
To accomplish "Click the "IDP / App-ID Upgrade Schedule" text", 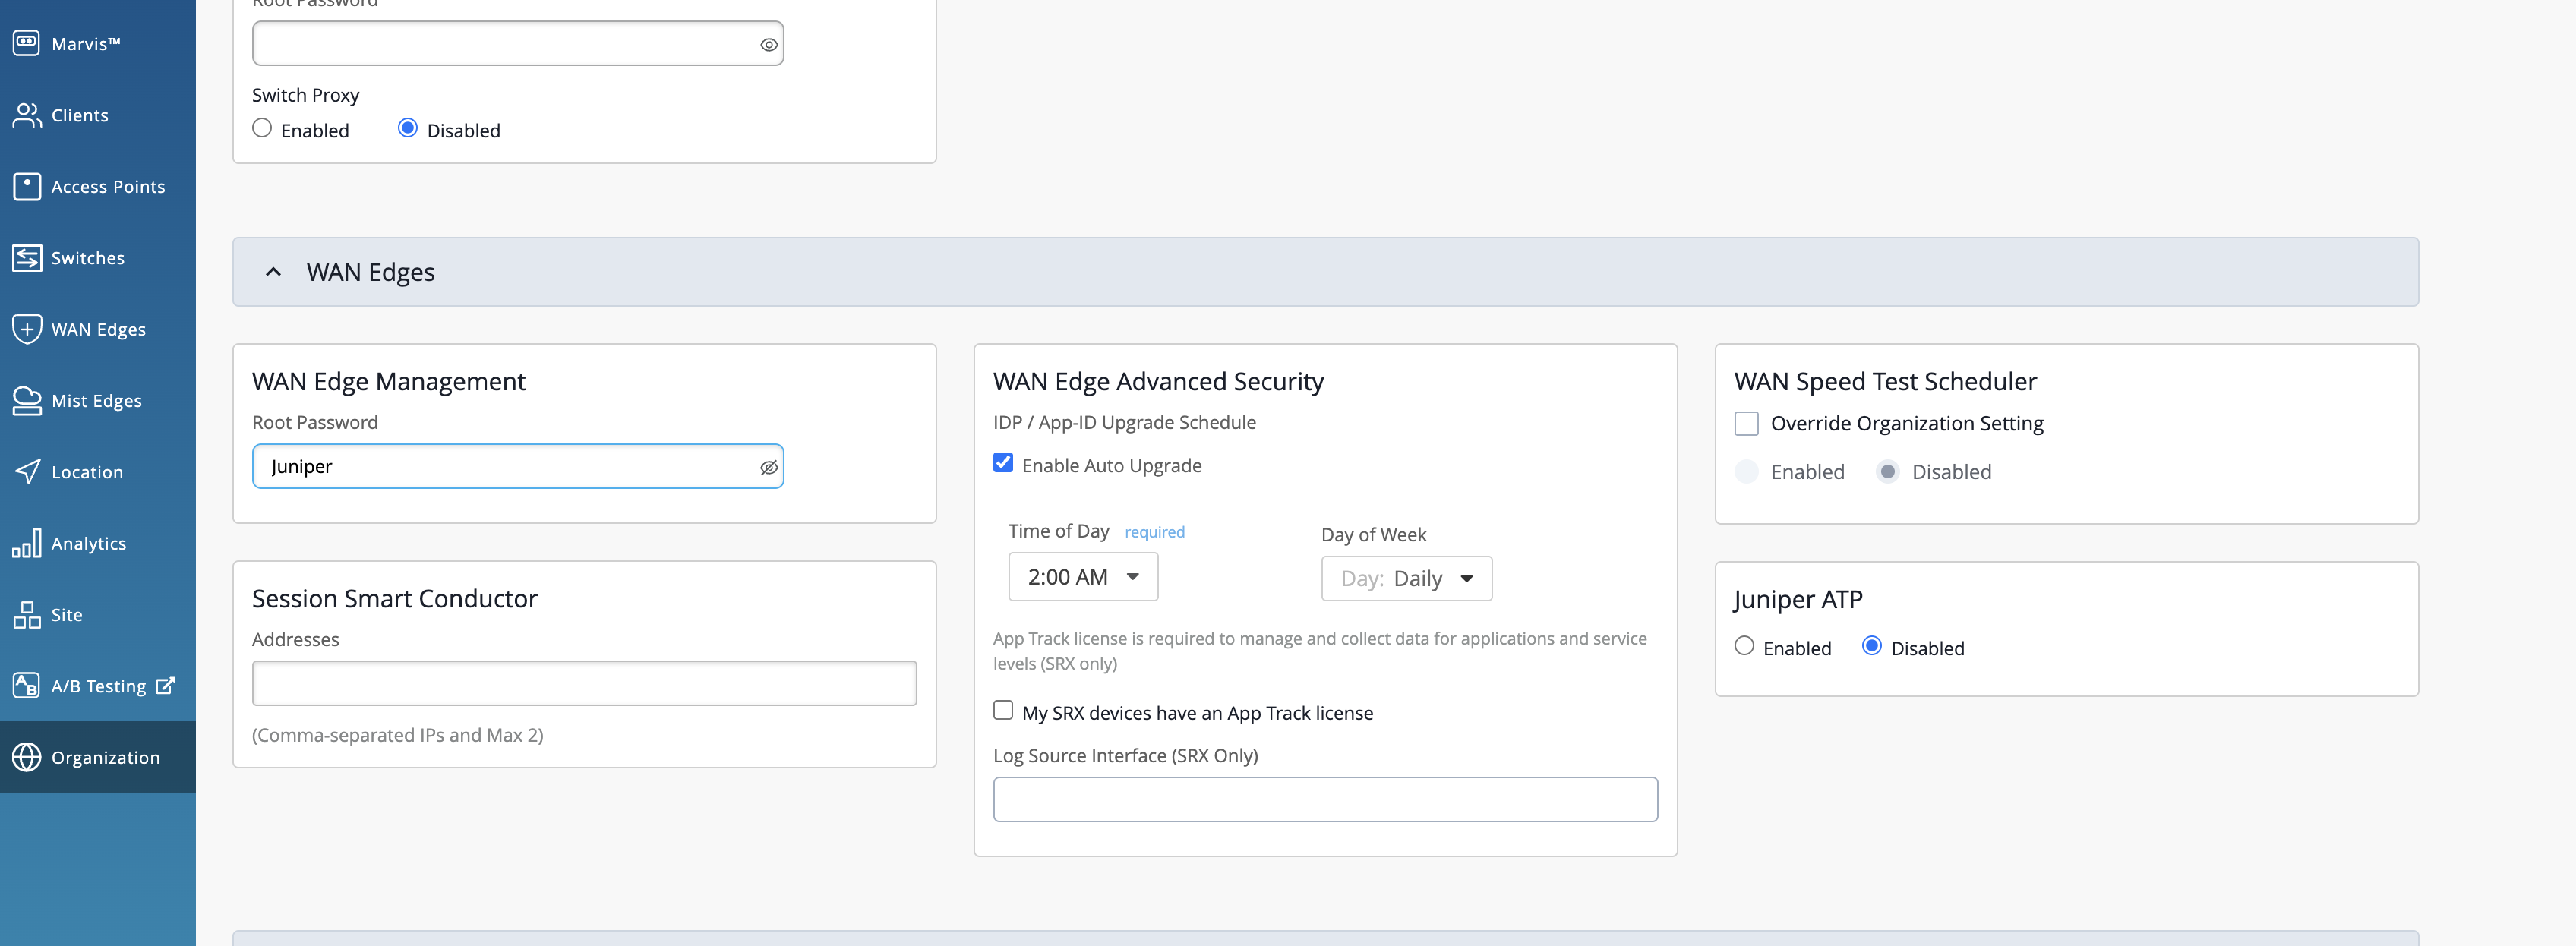I will [1124, 423].
